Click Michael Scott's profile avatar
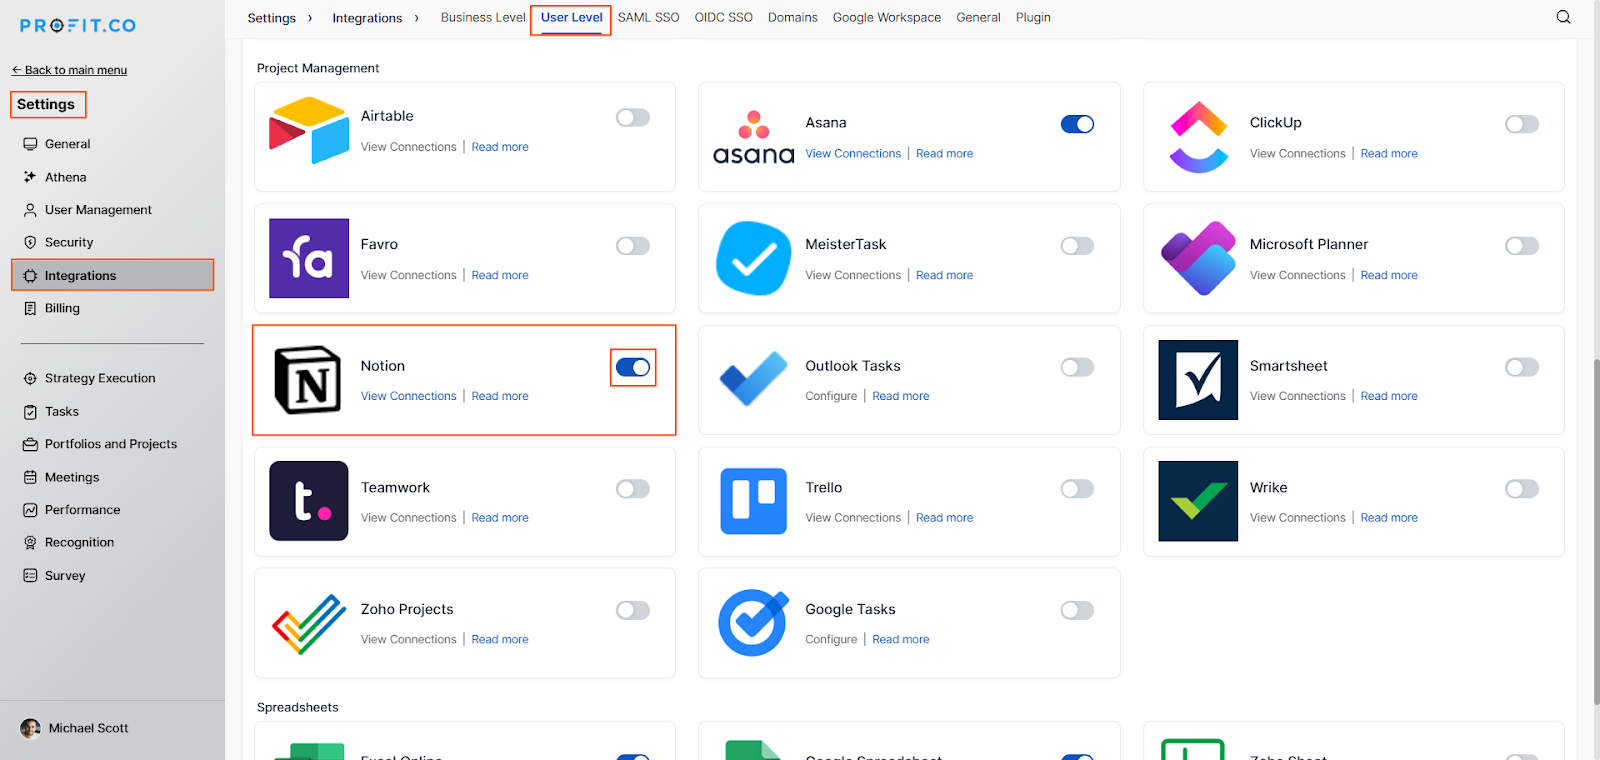 click(x=30, y=728)
